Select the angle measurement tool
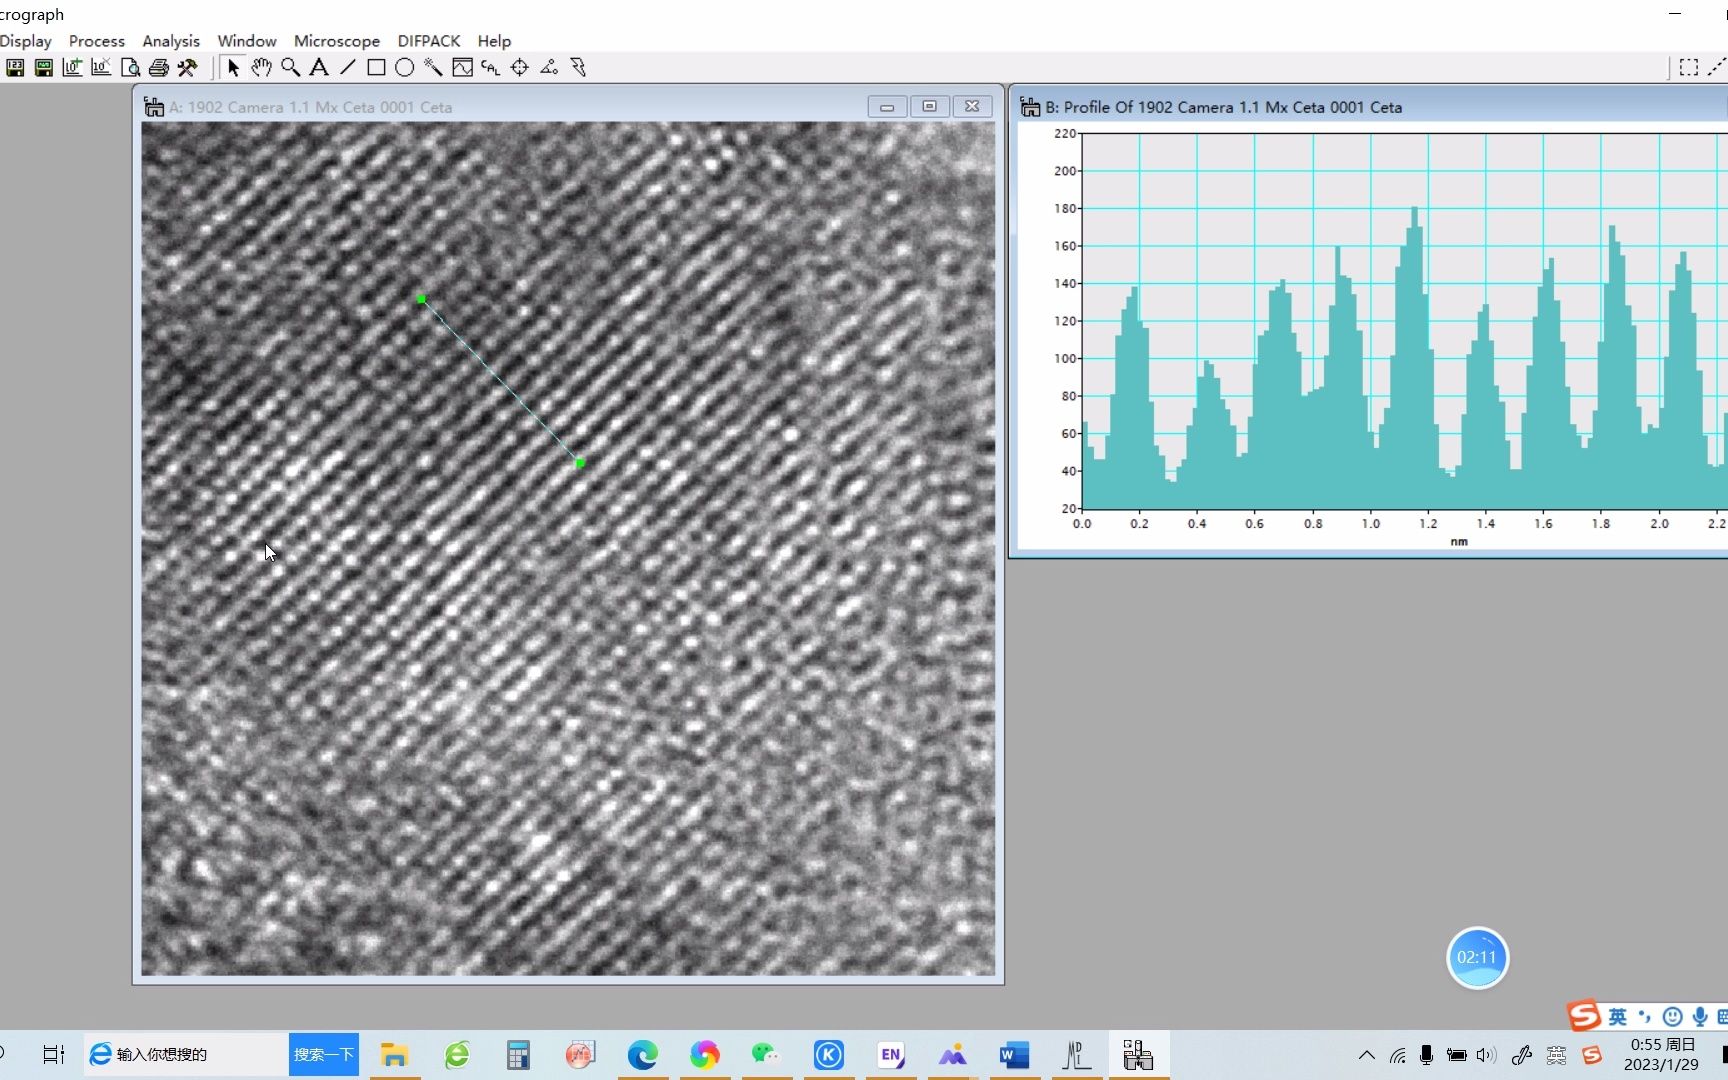Viewport: 1728px width, 1080px height. click(548, 67)
